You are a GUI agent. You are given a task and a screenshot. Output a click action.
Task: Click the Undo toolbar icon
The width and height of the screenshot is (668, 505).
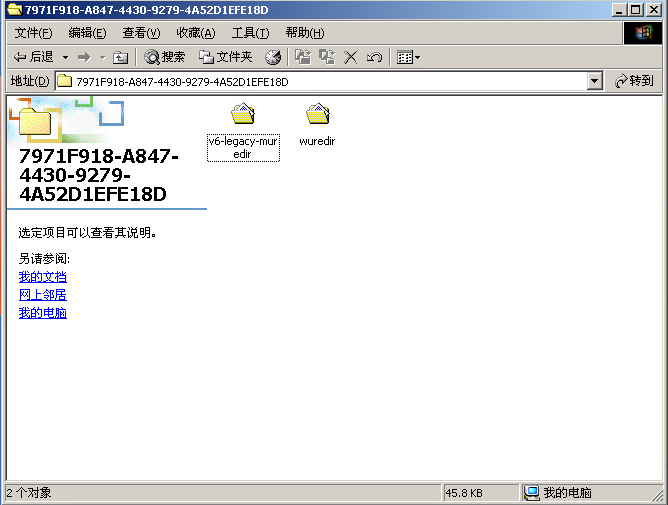[x=374, y=57]
